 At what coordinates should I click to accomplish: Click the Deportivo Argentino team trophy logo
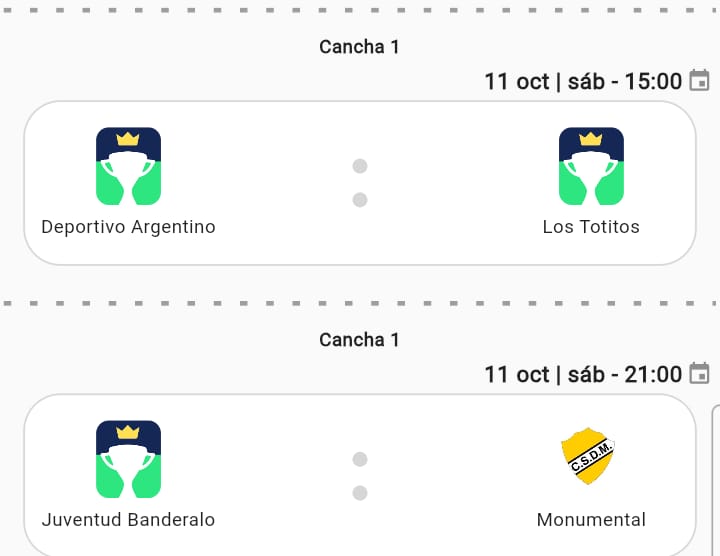[x=128, y=166]
